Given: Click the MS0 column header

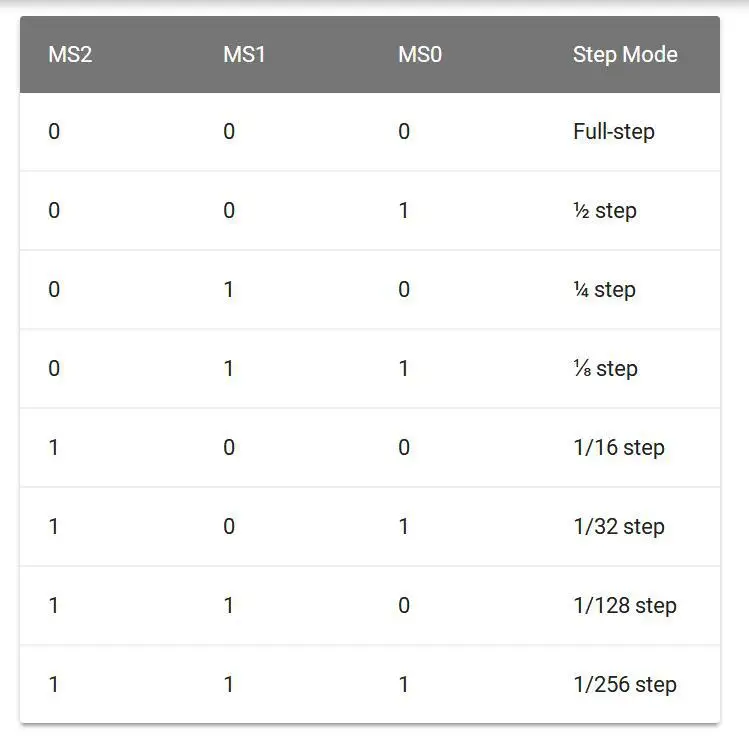Looking at the screenshot, I should (x=420, y=54).
